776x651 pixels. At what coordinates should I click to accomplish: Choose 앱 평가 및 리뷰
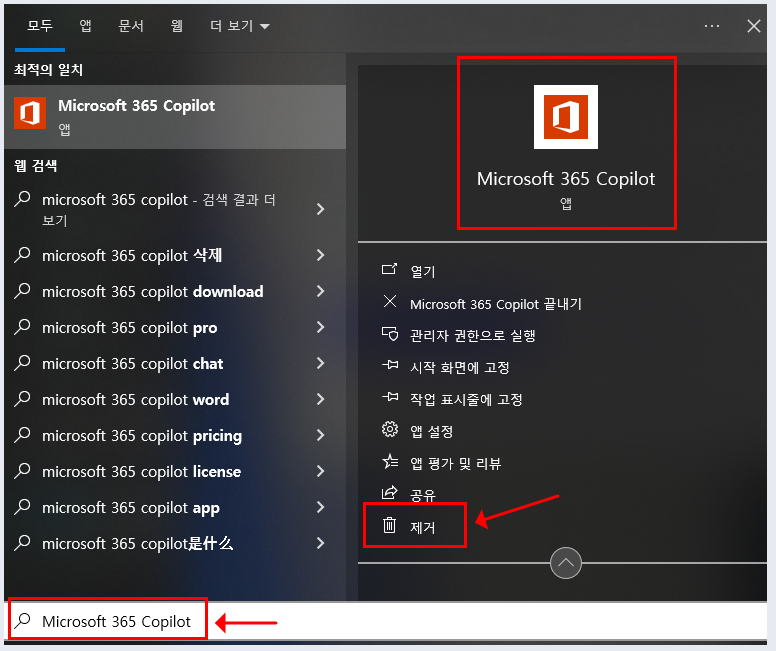coord(455,463)
